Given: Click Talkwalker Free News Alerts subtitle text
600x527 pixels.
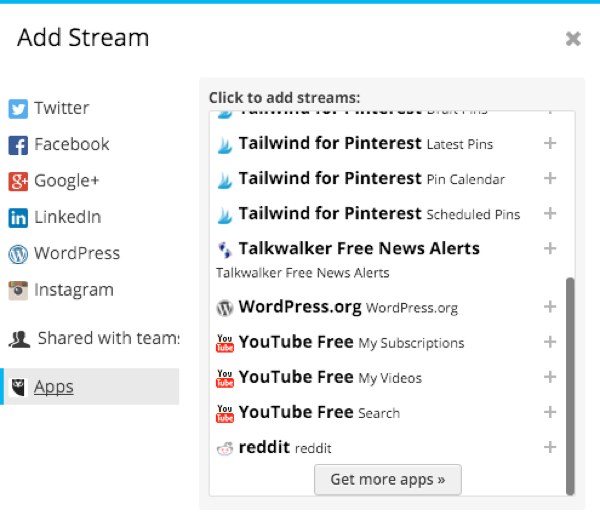Looking at the screenshot, I should (303, 273).
